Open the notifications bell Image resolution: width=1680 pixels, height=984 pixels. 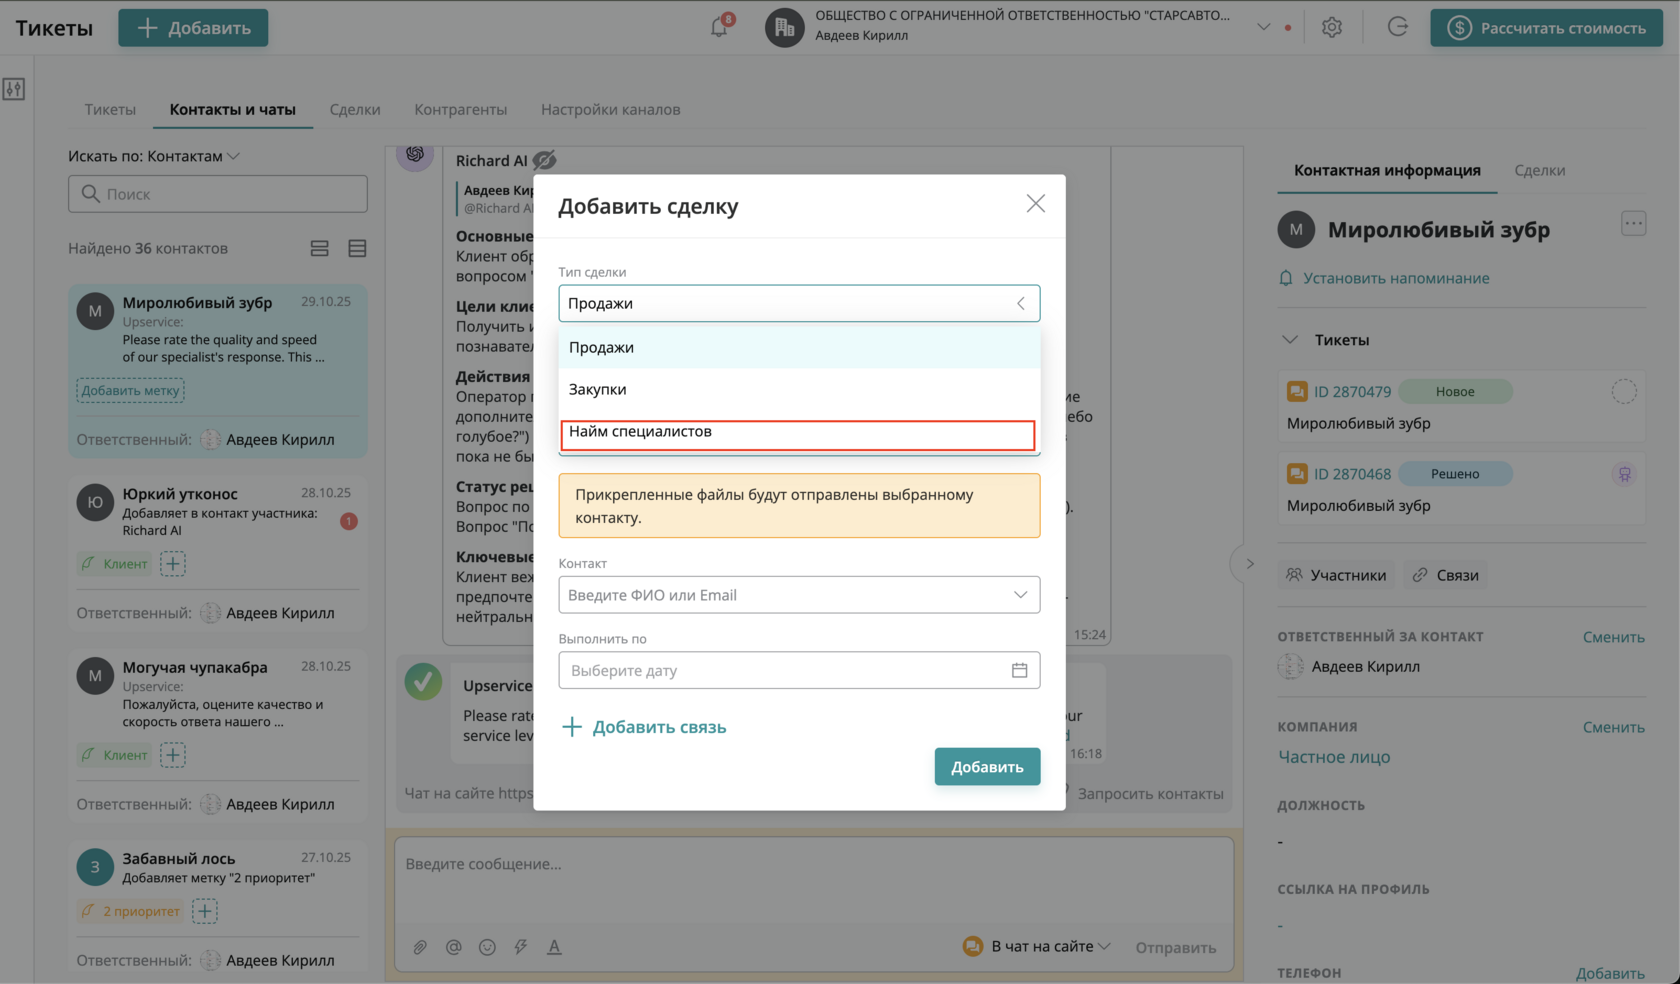coord(719,27)
